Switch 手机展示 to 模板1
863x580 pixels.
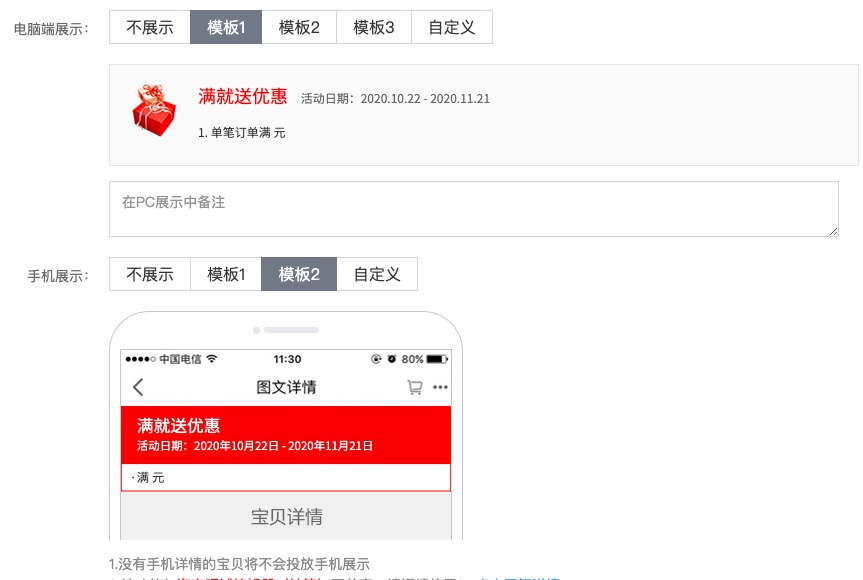coord(226,274)
